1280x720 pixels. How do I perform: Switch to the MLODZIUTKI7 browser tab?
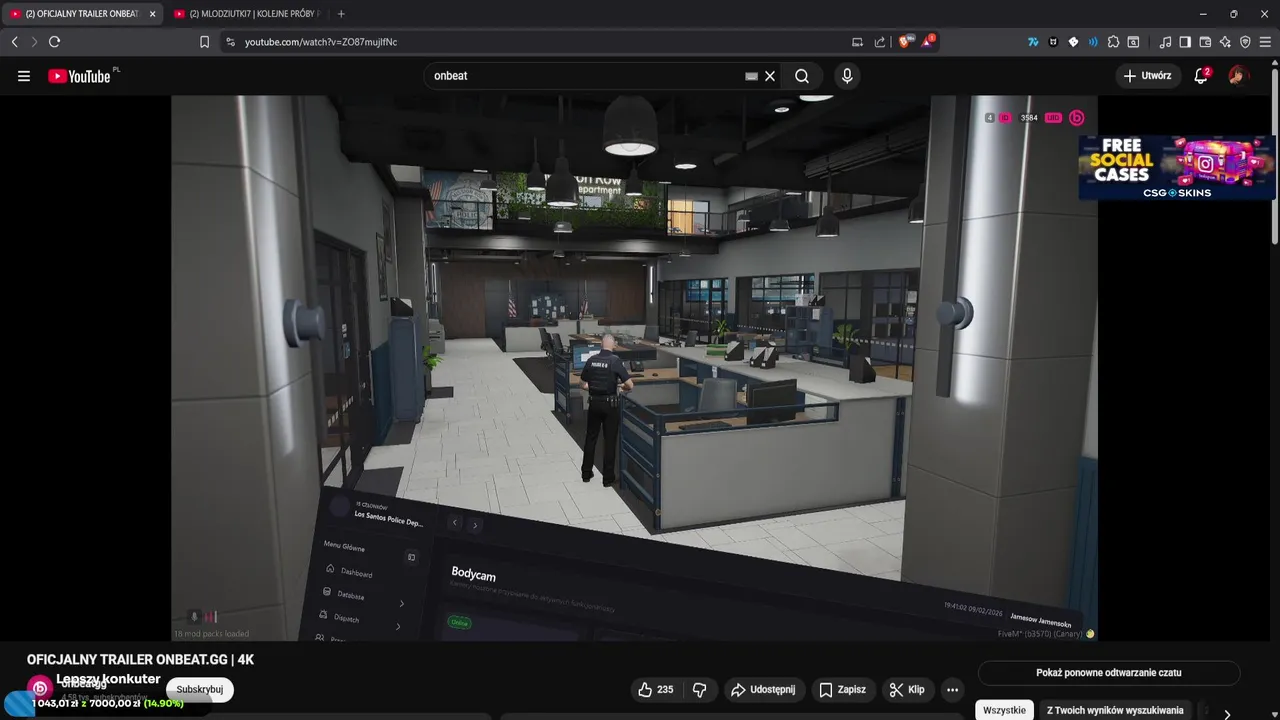coord(247,14)
